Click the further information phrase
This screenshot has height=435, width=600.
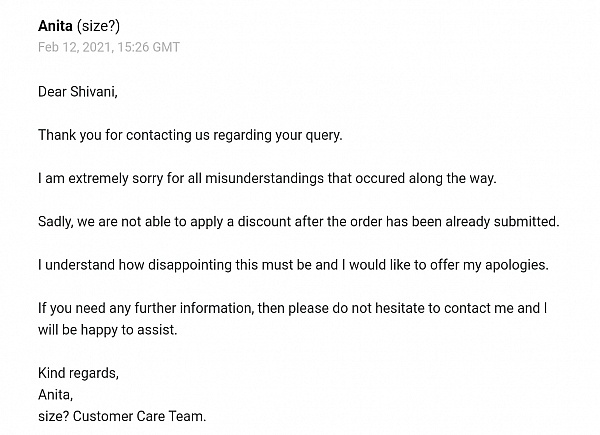[x=194, y=308]
